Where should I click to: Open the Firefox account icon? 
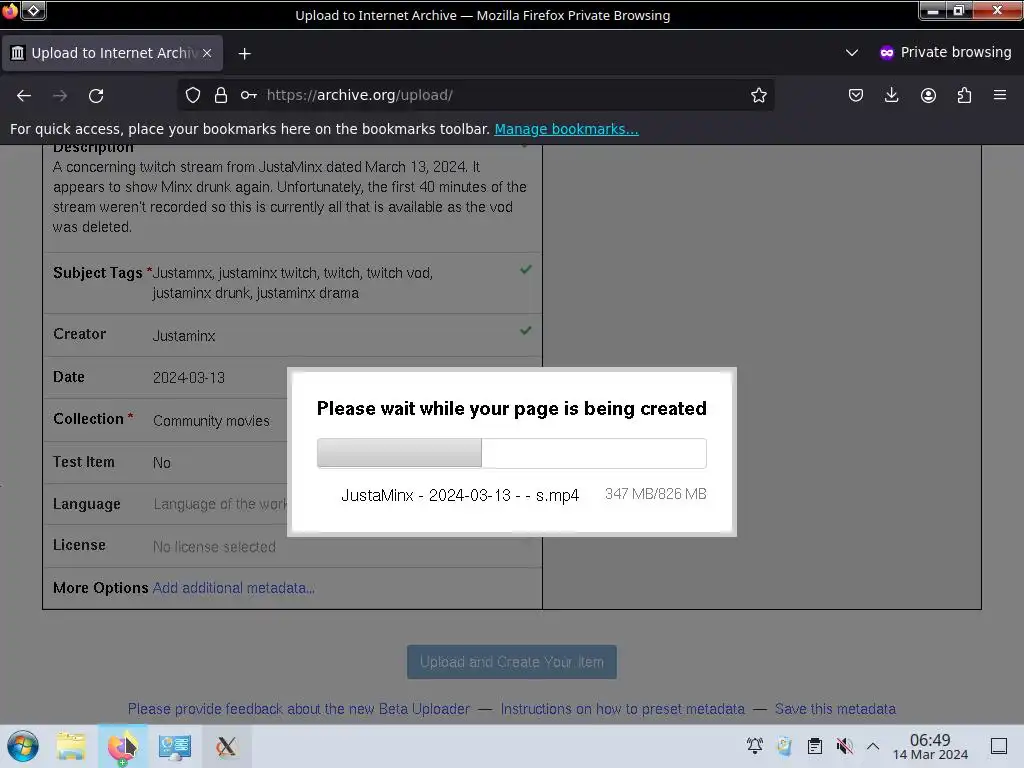pos(928,95)
